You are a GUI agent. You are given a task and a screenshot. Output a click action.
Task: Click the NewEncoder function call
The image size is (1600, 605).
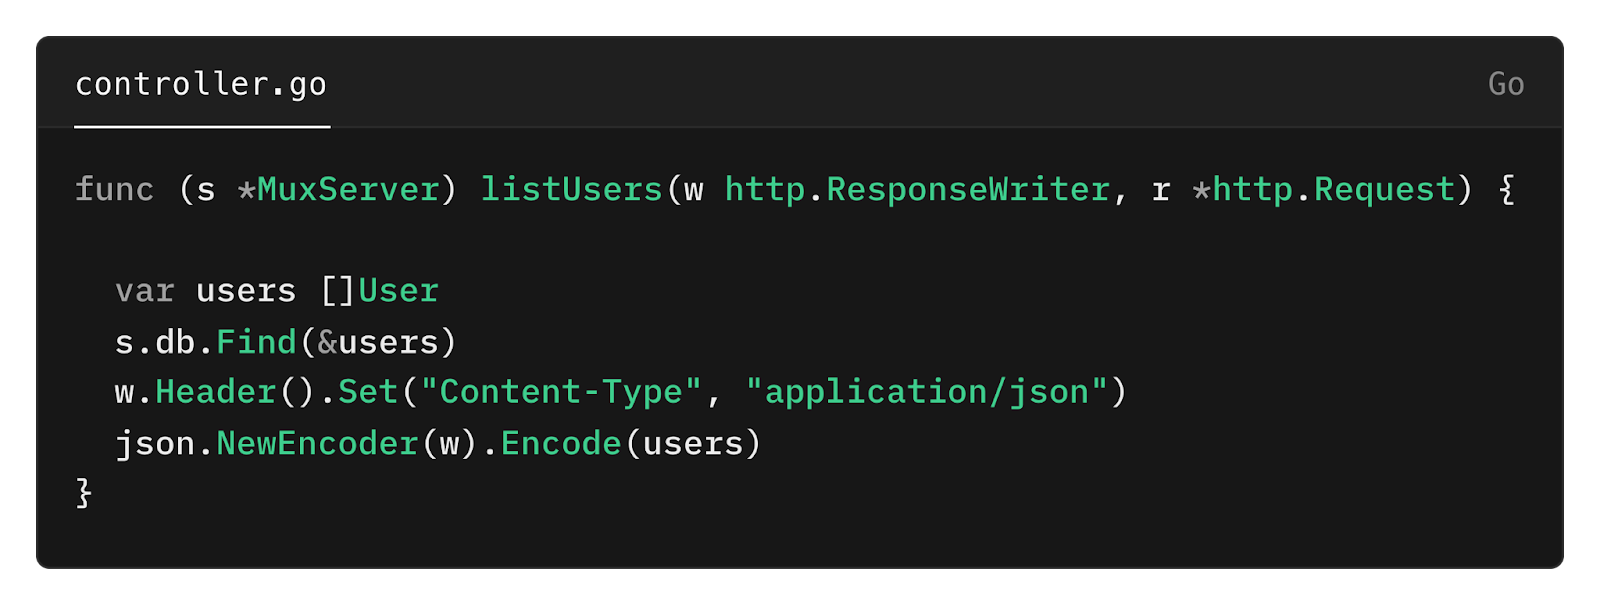point(317,443)
